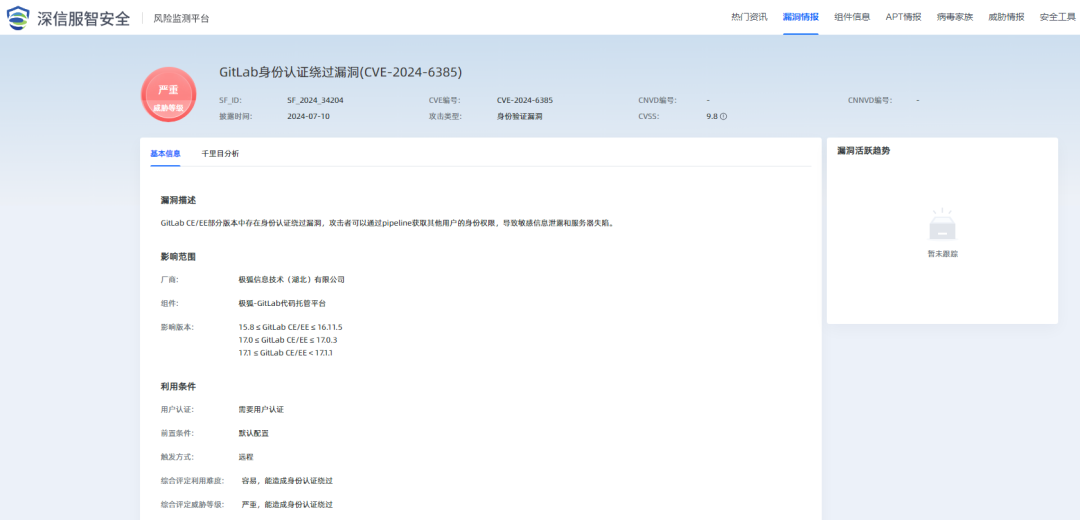Click the 影响范围 heading
Screen dimensions: 1080x520
pyautogui.click(x=178, y=256)
